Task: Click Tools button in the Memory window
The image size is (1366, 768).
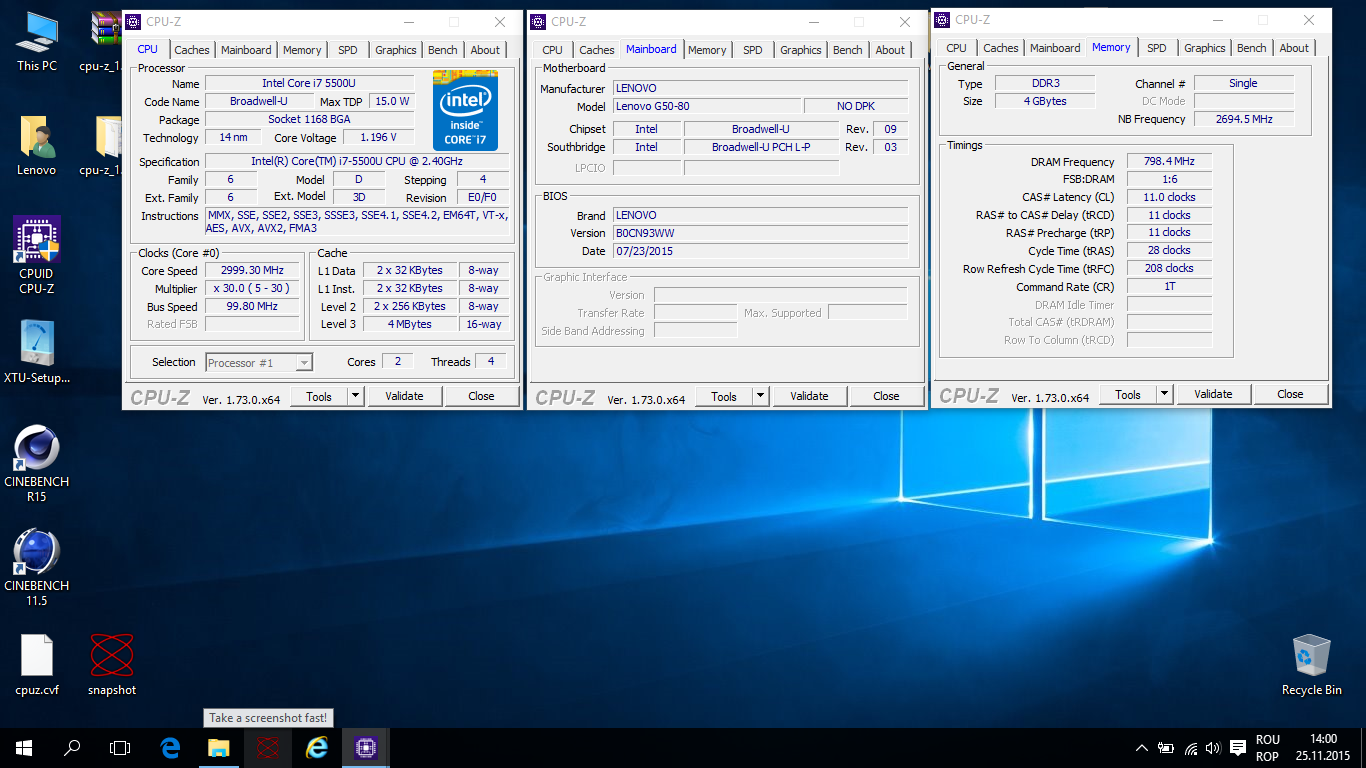Action: pos(1128,394)
